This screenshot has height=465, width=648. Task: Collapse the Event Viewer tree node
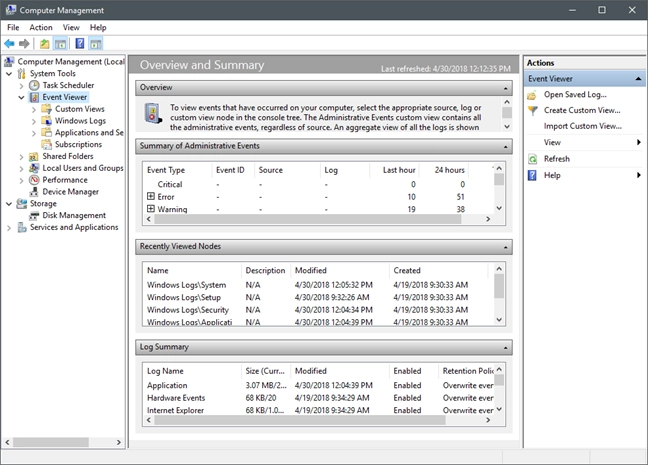[x=21, y=98]
